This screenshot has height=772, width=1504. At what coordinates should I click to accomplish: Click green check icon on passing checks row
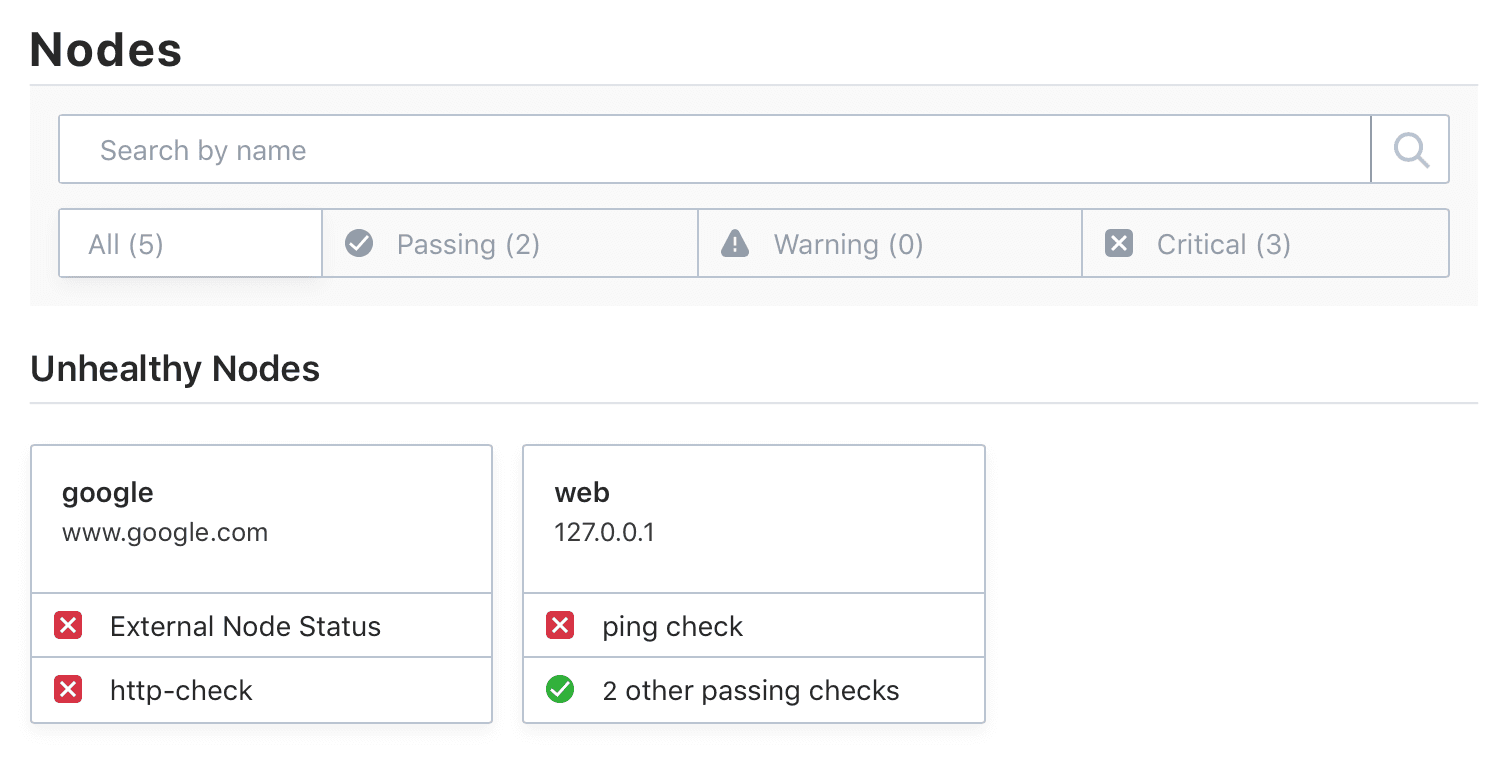(x=560, y=689)
